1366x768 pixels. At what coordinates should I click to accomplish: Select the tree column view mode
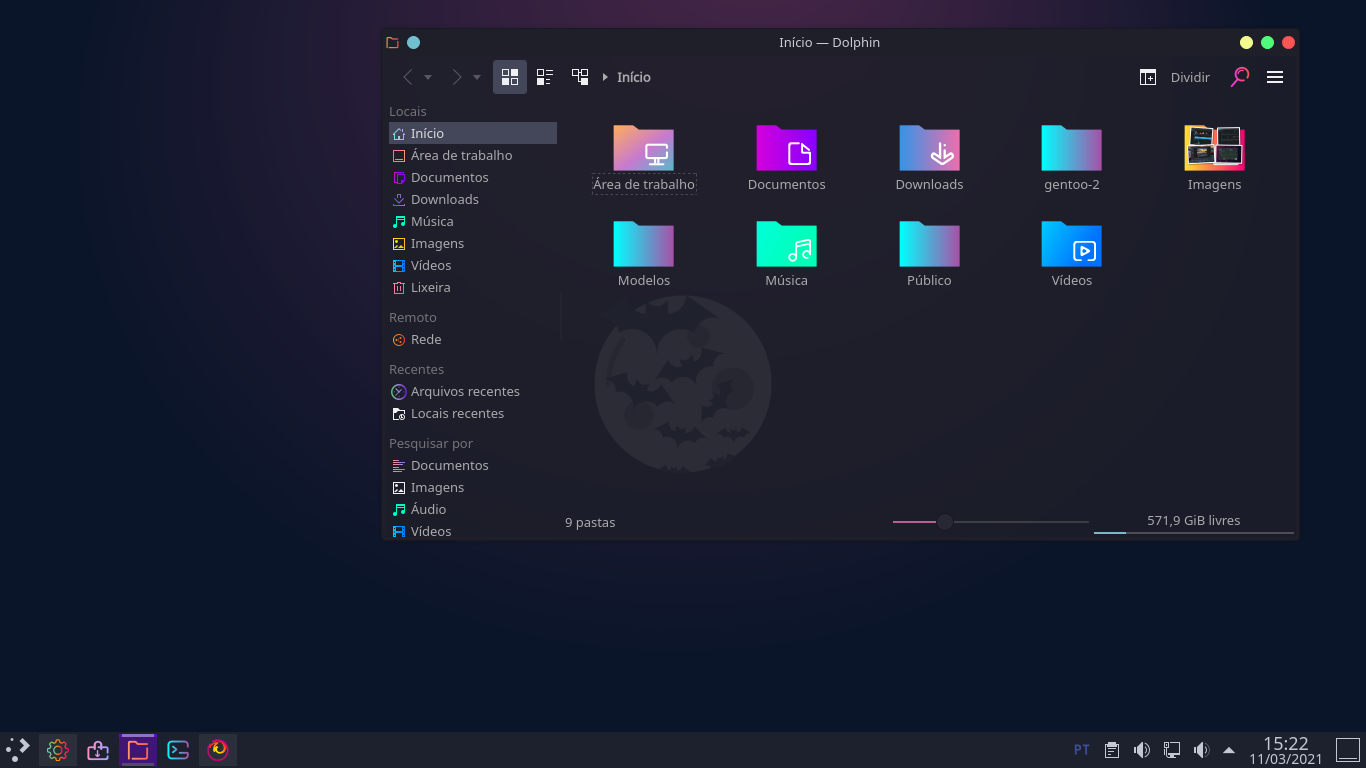click(x=579, y=77)
